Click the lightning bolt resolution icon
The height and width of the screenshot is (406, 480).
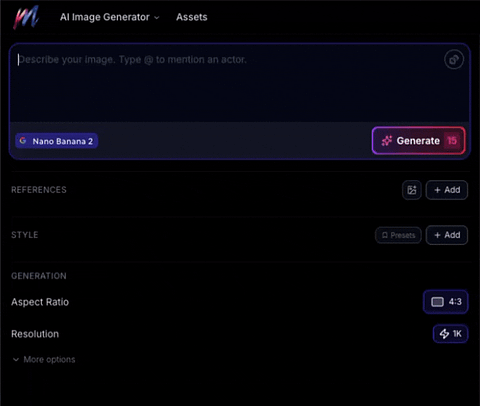444,334
